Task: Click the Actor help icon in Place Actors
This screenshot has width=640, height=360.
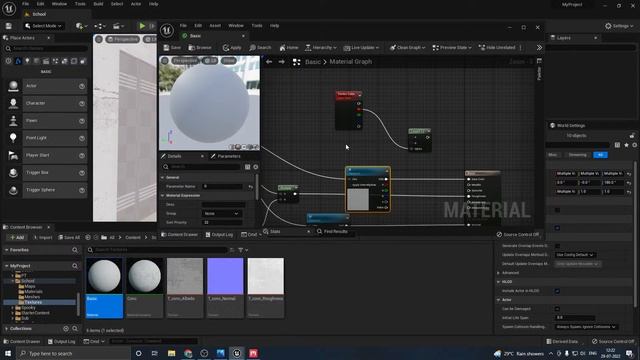Action: click(82, 86)
